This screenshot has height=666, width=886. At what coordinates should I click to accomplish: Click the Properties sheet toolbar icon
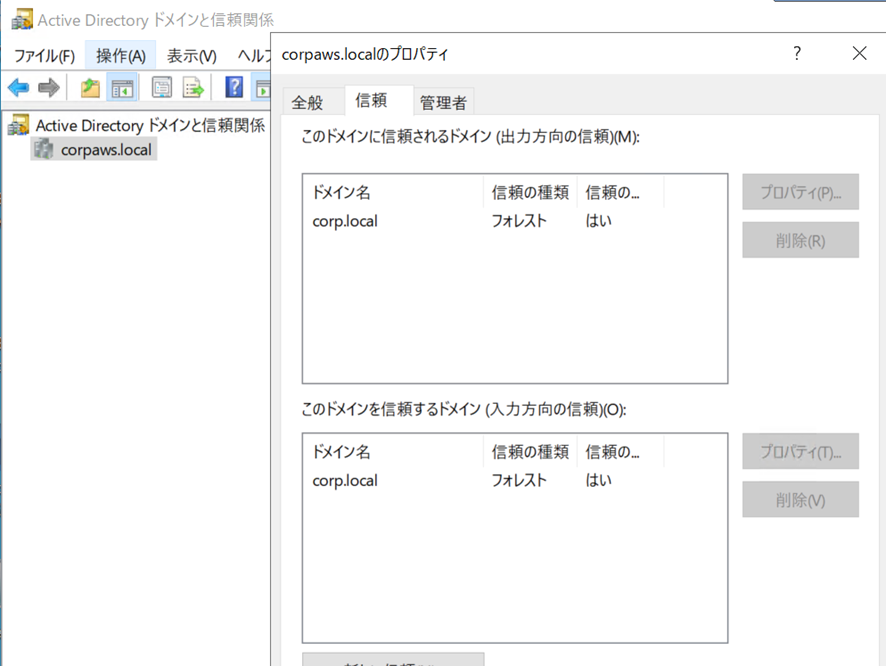point(162,88)
